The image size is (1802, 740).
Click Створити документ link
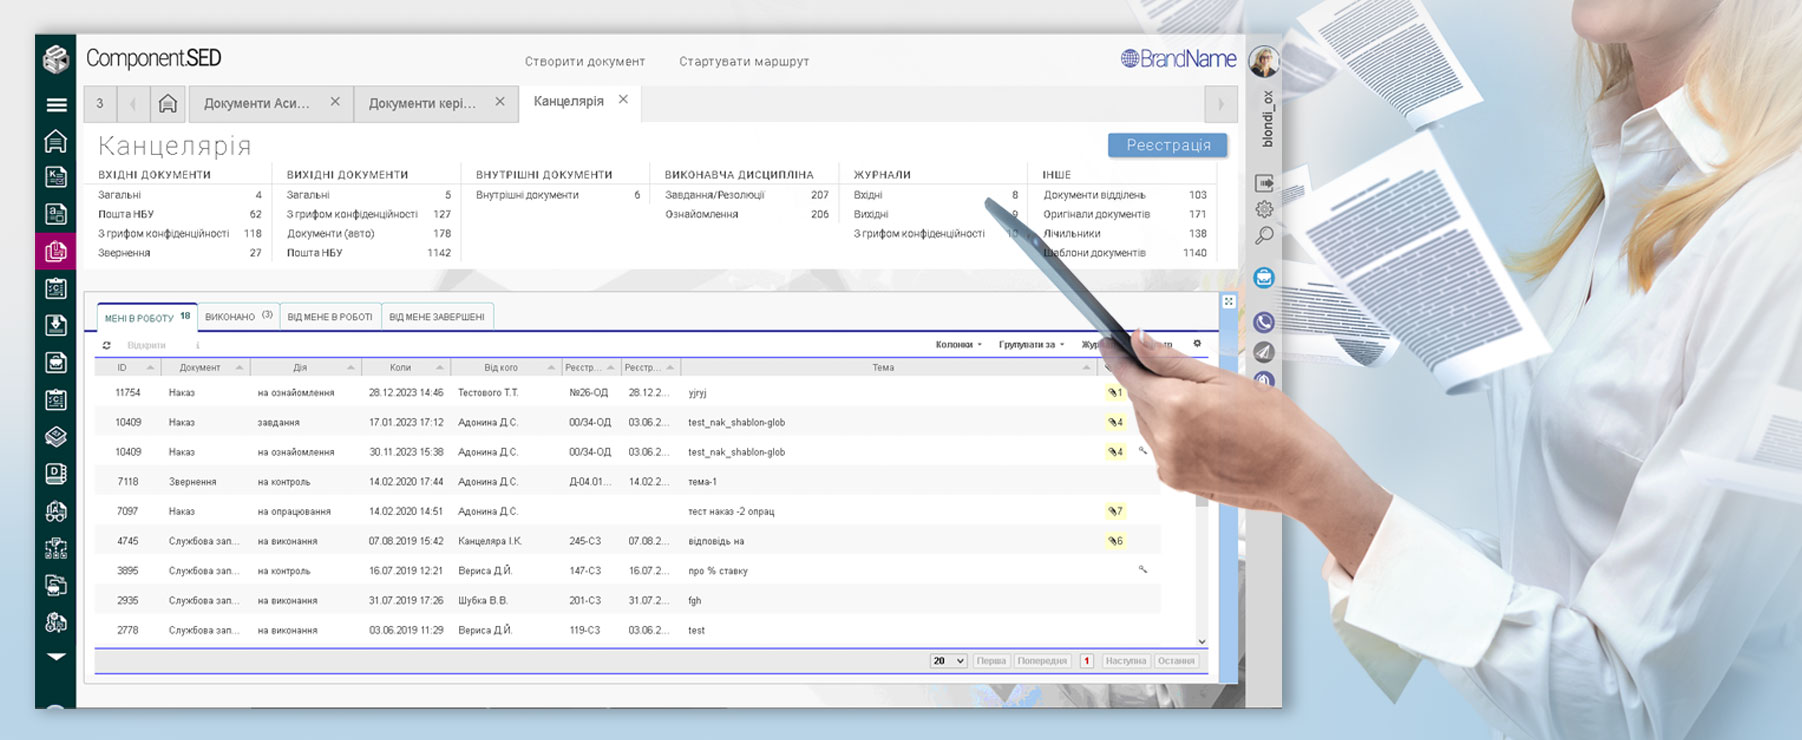point(585,61)
